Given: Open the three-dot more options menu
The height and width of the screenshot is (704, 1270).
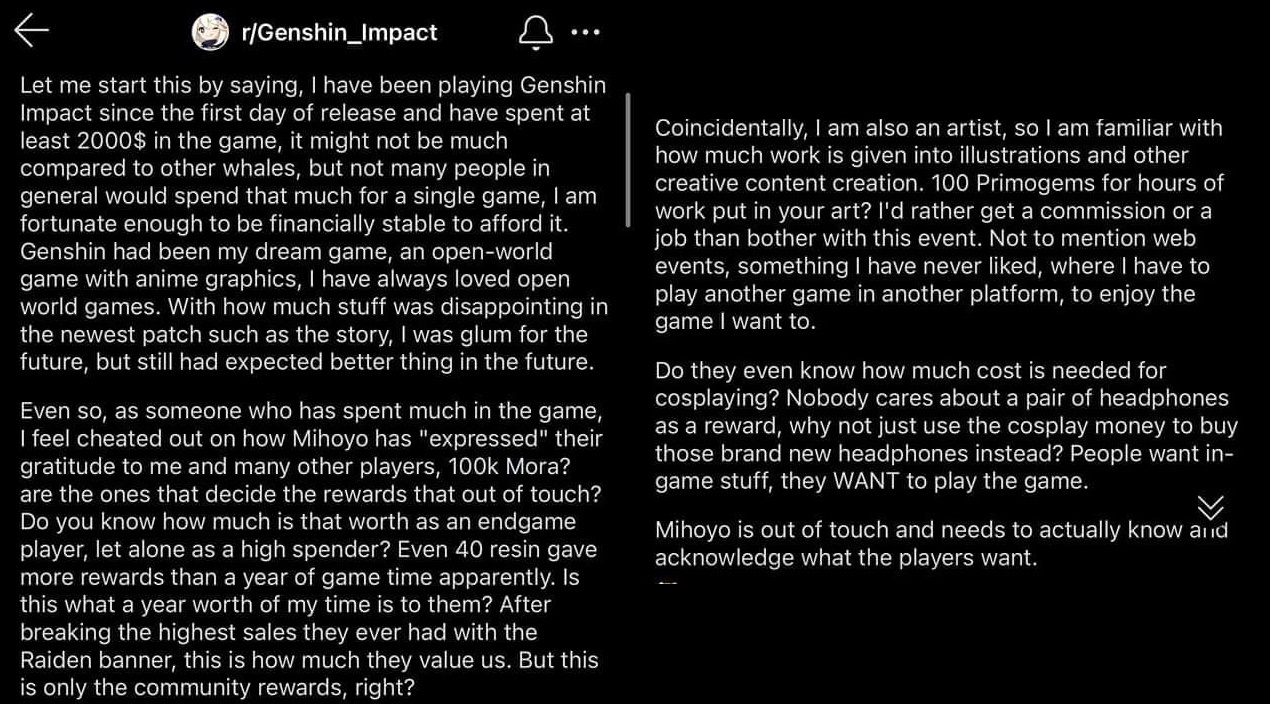Looking at the screenshot, I should (585, 32).
